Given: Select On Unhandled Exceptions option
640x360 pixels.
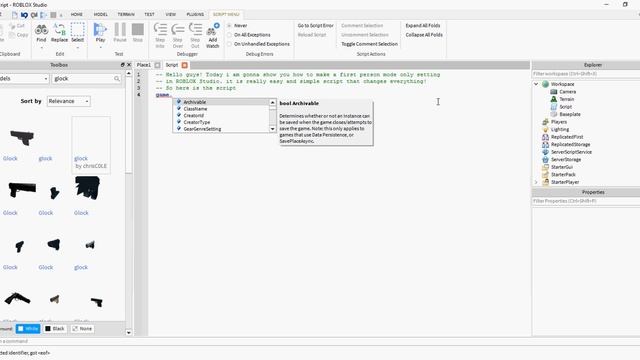Looking at the screenshot, I should [229, 44].
